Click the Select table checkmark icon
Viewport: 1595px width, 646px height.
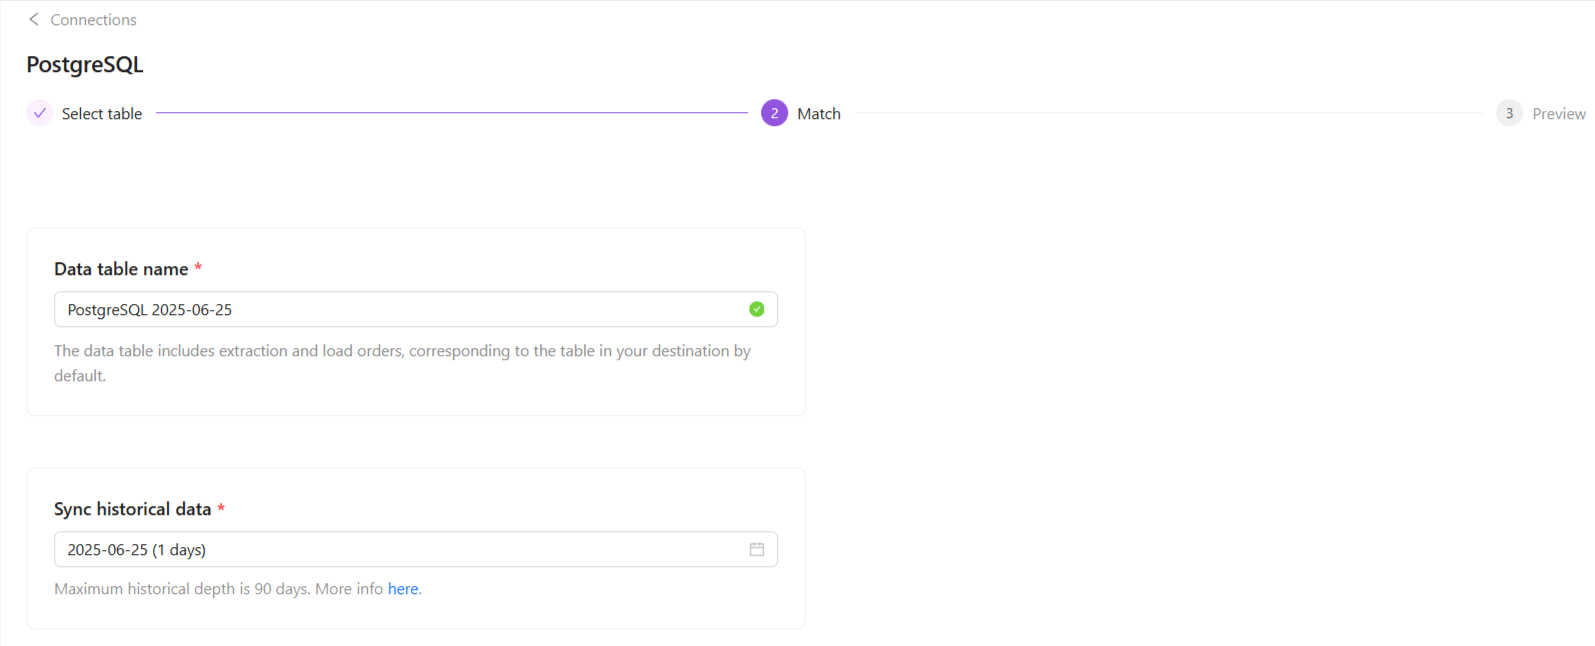point(39,113)
